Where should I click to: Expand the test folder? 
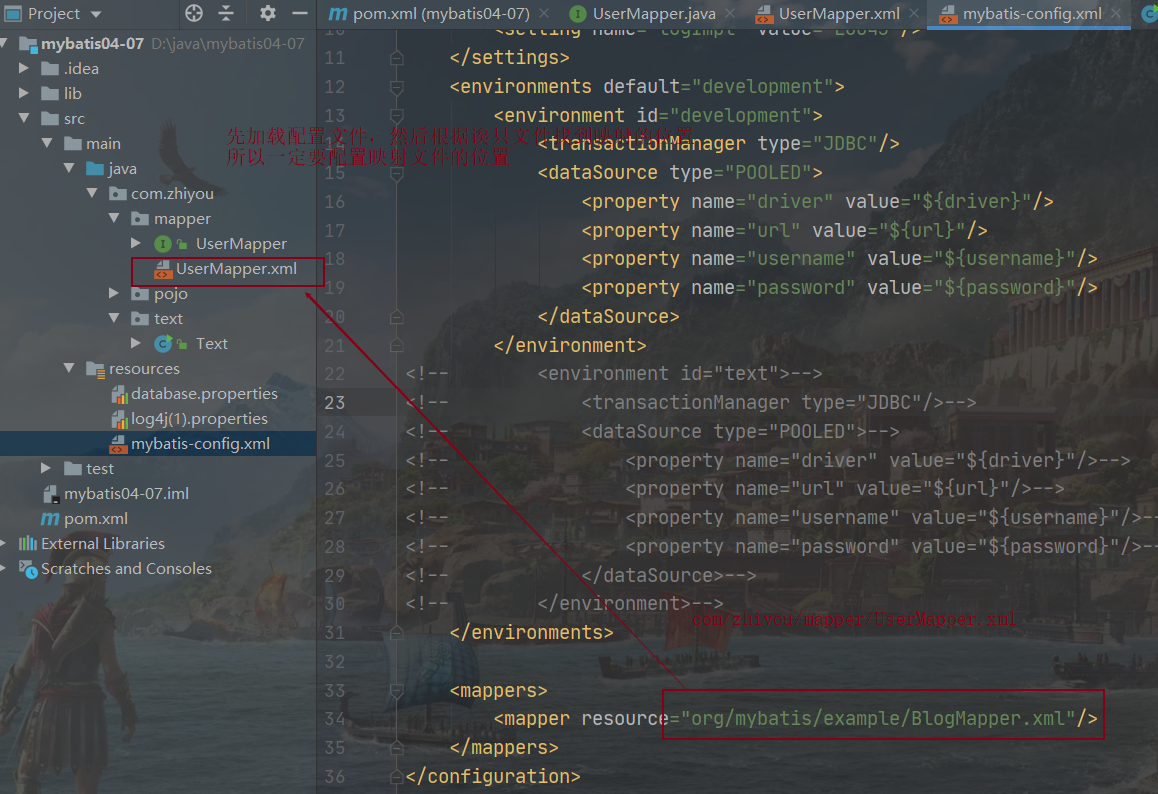pos(47,468)
